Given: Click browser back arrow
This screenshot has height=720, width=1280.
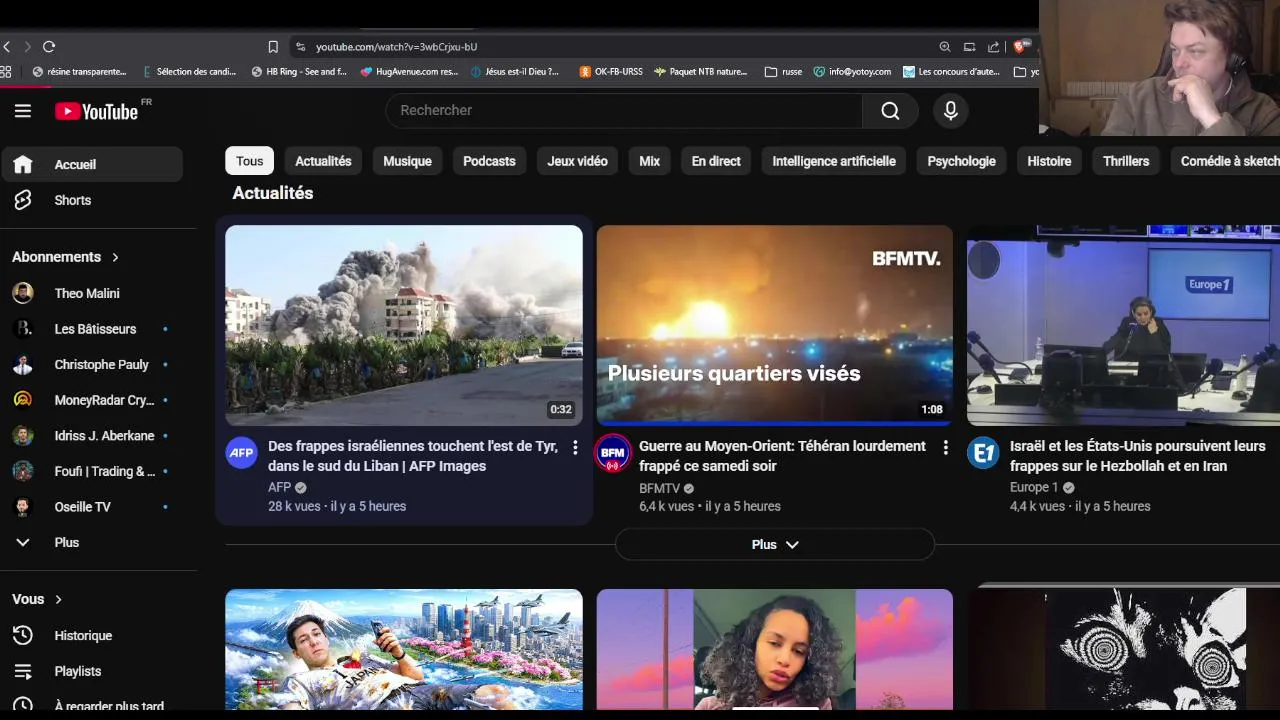Looking at the screenshot, I should [x=7, y=47].
